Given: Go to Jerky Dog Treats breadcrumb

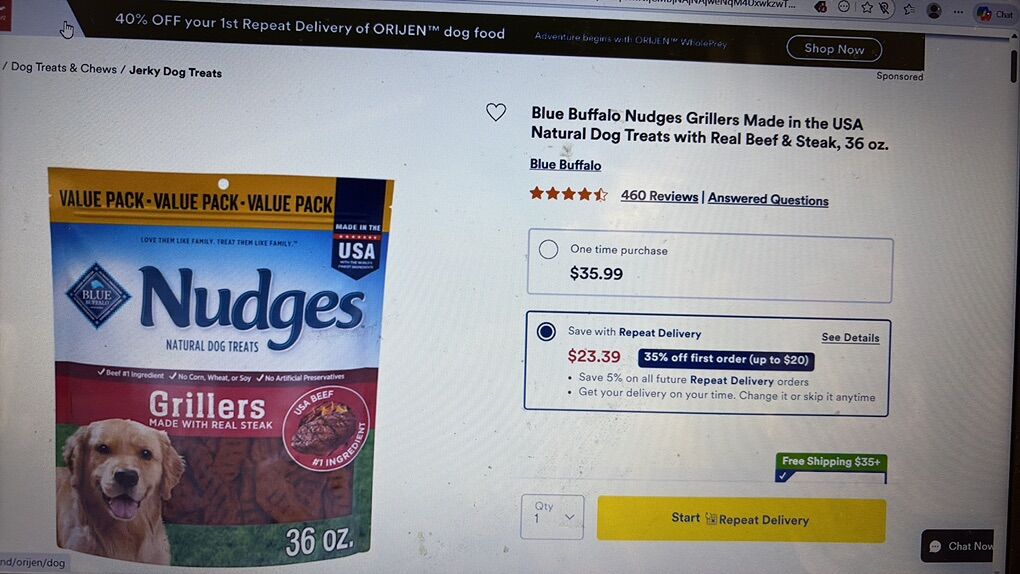Looking at the screenshot, I should [175, 72].
